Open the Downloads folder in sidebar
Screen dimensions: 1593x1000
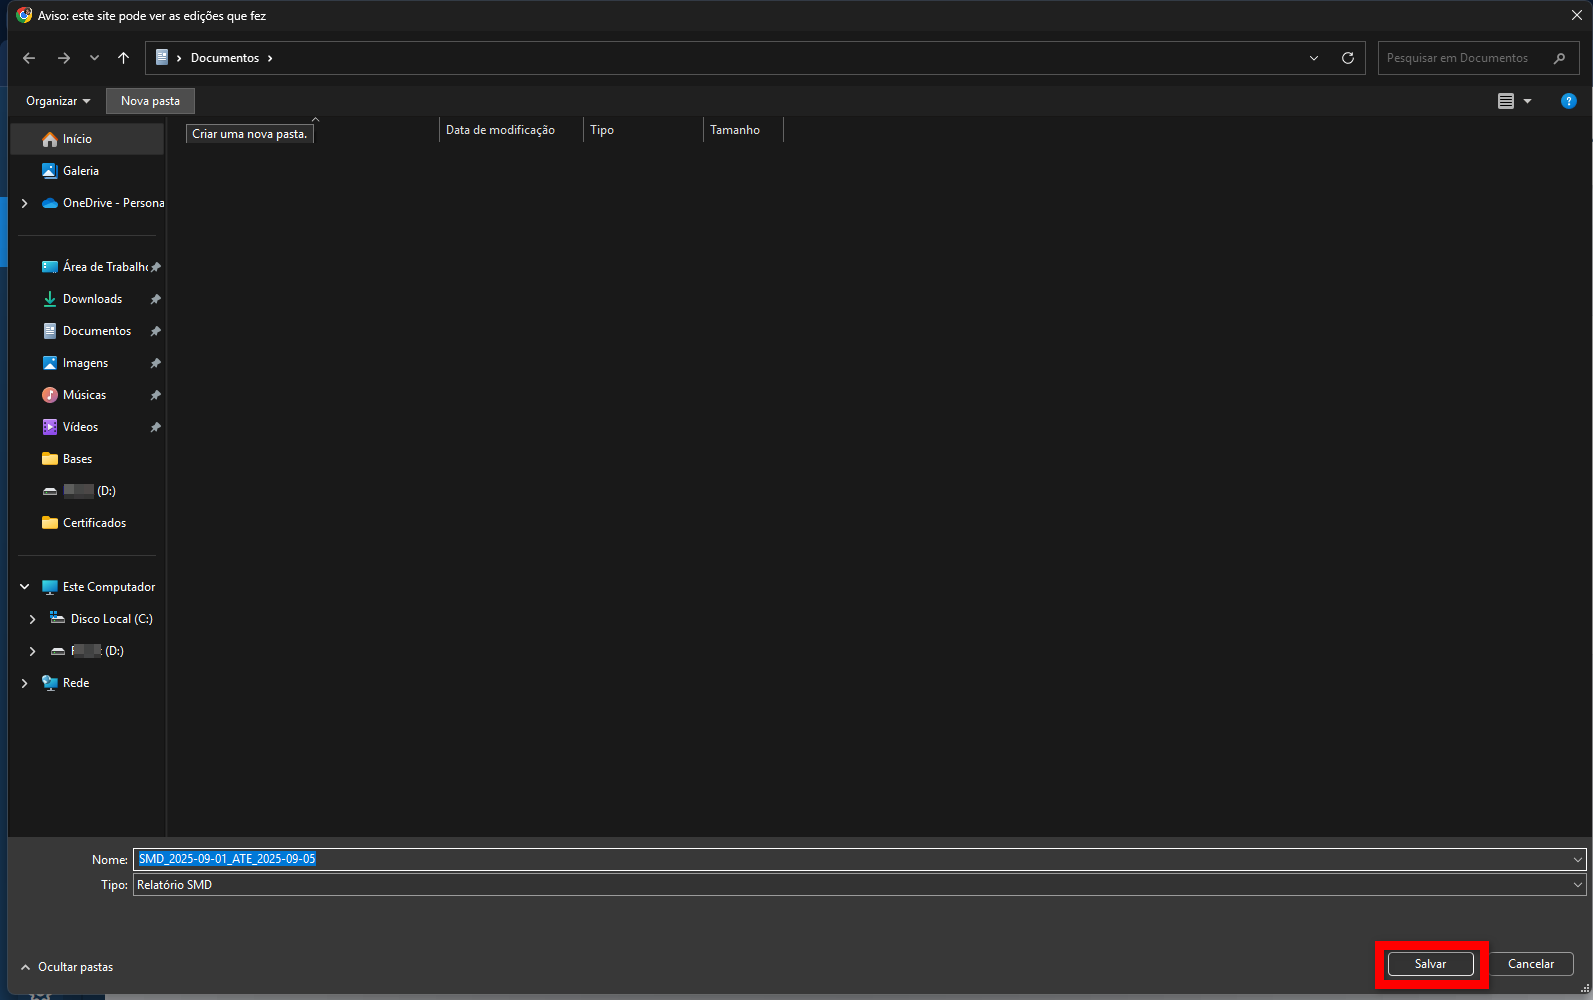click(x=92, y=299)
